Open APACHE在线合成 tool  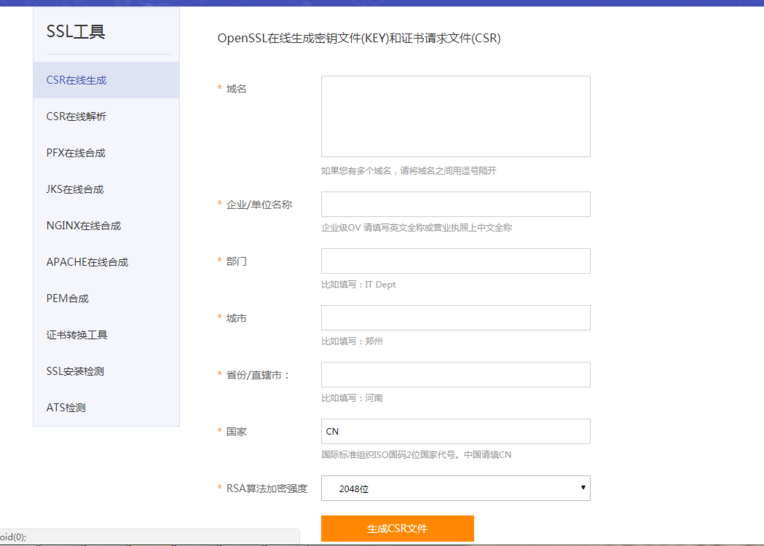[87, 262]
